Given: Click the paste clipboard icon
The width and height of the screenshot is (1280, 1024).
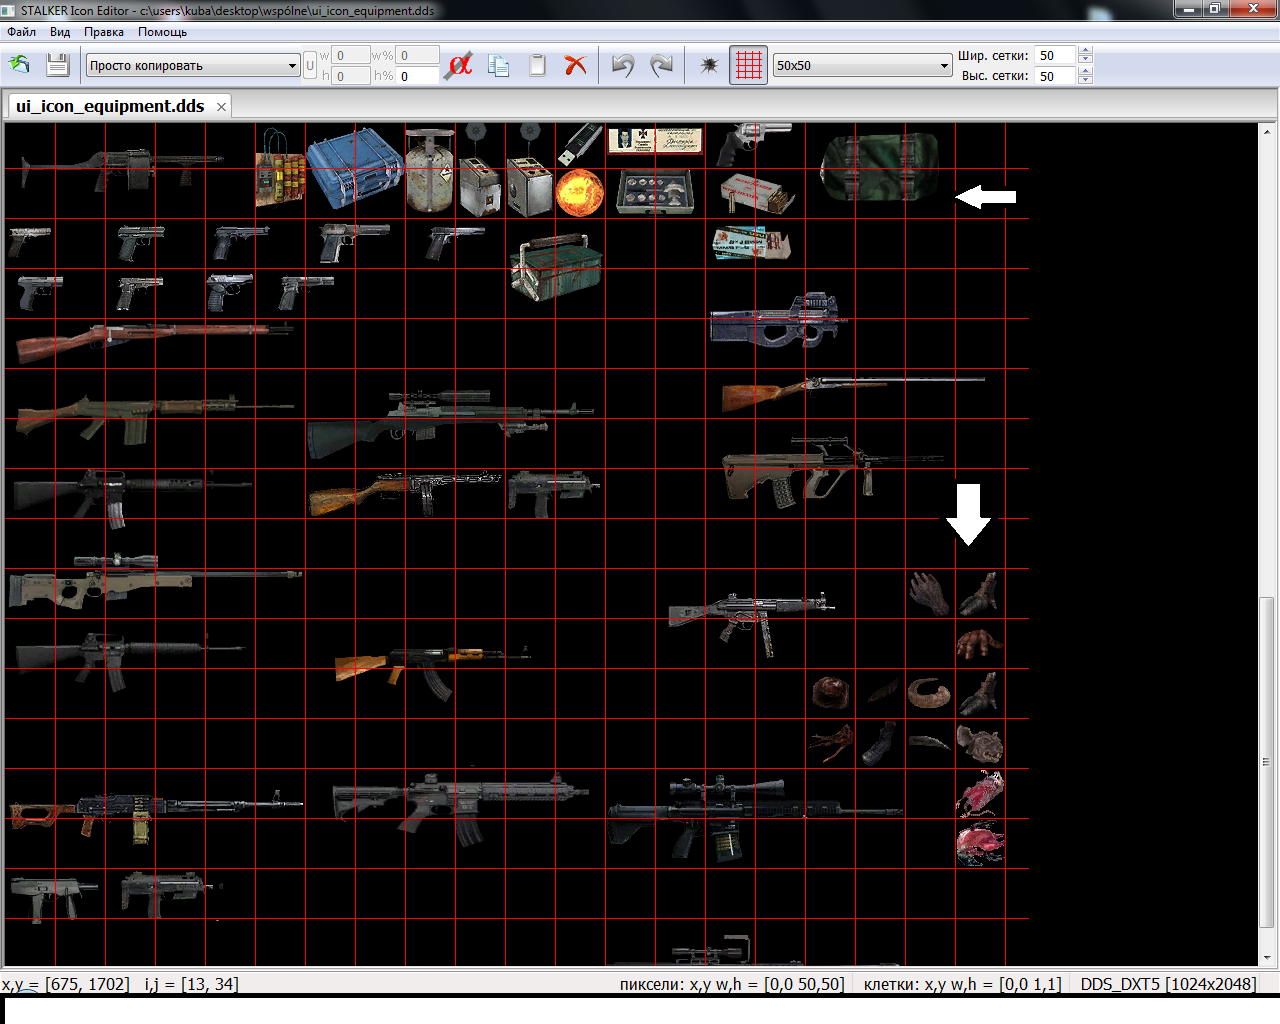Looking at the screenshot, I should point(537,66).
